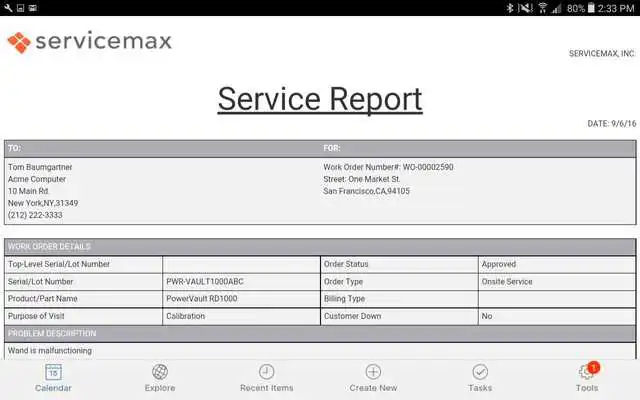Click the WORK ORDER DETAILS header
The image size is (640, 400).
[49, 247]
